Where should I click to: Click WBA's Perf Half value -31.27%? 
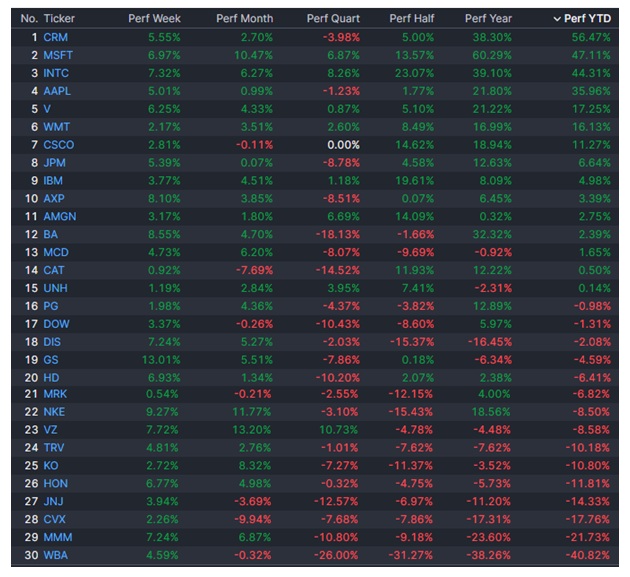pos(411,555)
